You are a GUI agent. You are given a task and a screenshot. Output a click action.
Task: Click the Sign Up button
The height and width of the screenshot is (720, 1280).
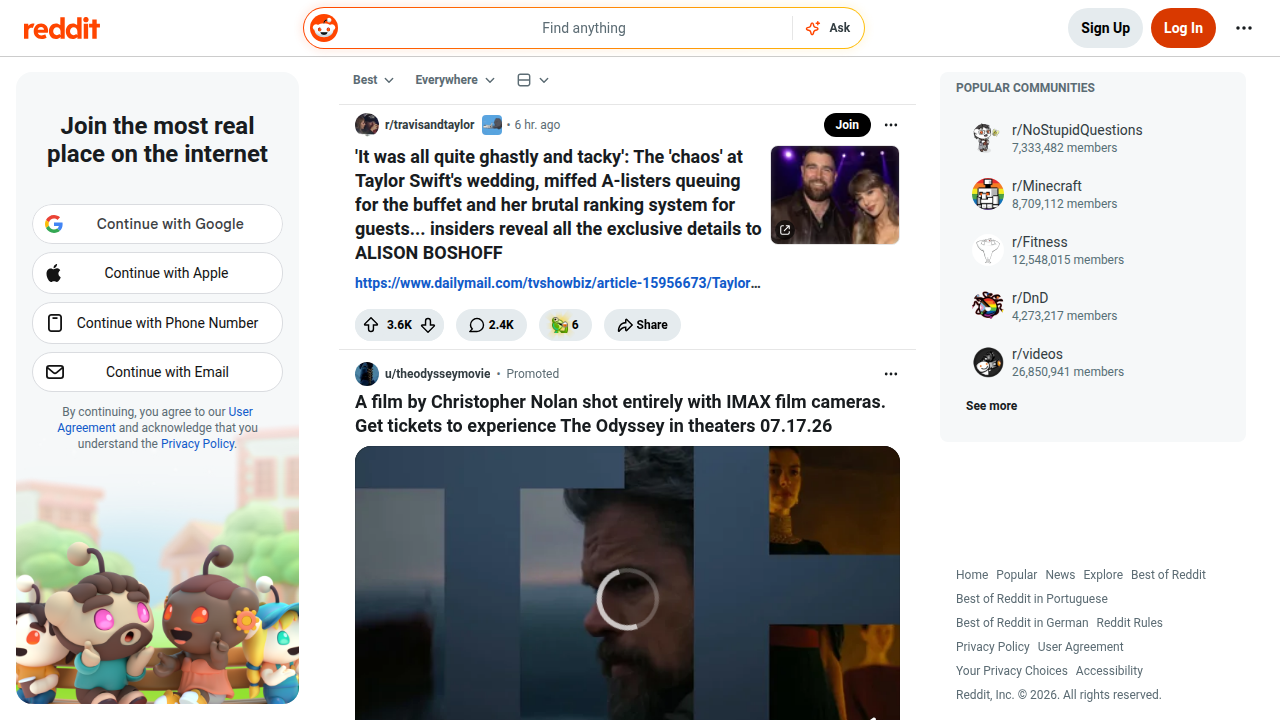pyautogui.click(x=1105, y=28)
